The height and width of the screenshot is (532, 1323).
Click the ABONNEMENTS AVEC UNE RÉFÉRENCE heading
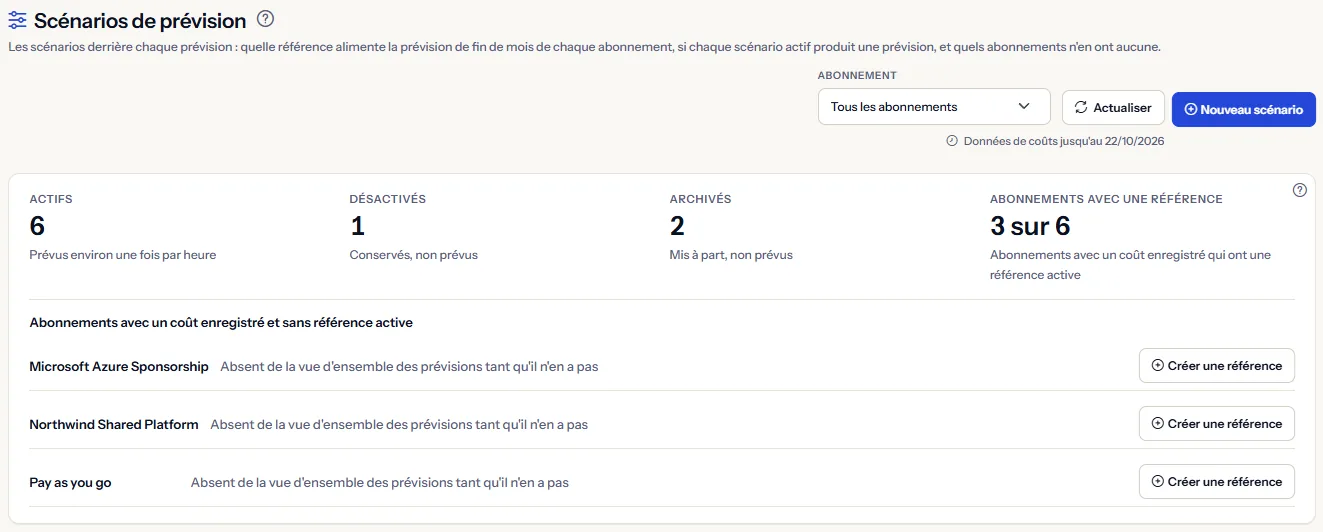pyautogui.click(x=1106, y=199)
